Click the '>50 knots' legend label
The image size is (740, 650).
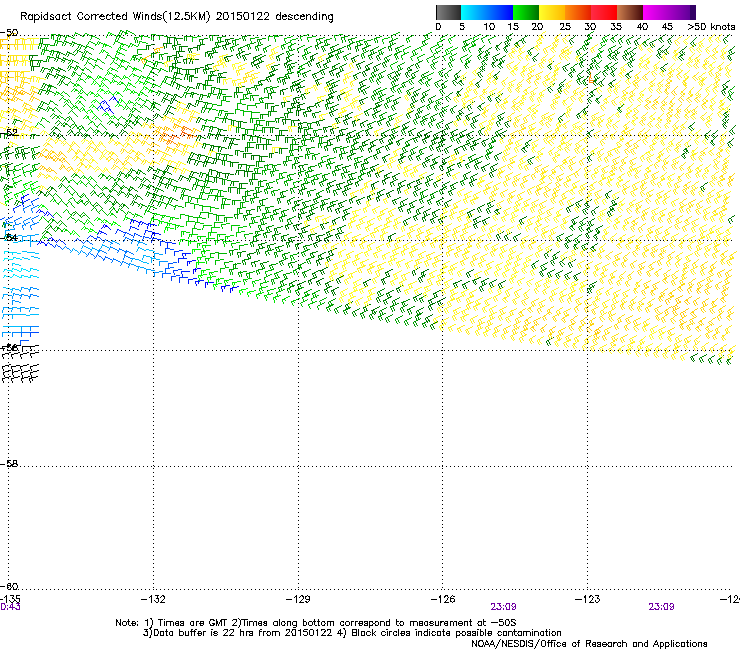click(x=711, y=27)
